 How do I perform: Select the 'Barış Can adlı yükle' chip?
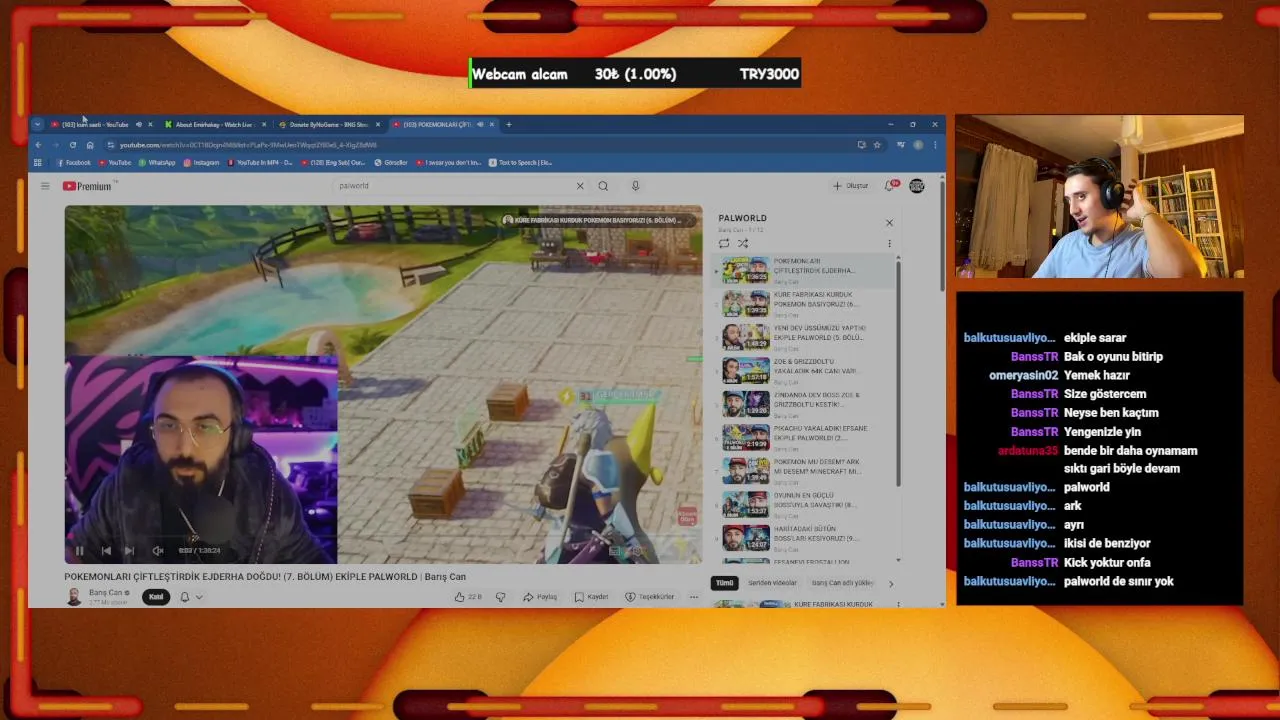click(843, 583)
